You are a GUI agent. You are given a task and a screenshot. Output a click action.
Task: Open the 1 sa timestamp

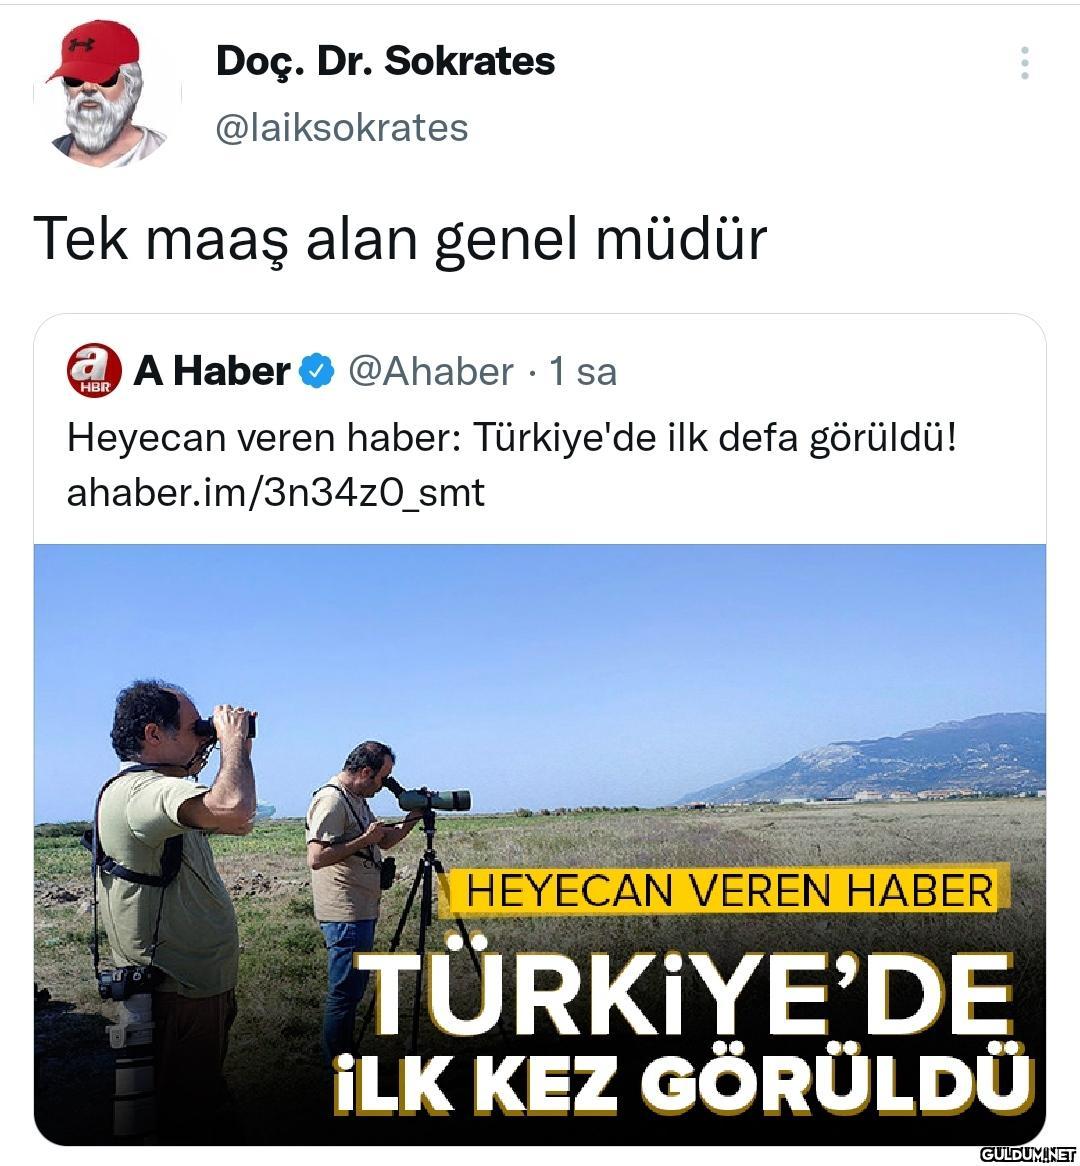[x=582, y=371]
